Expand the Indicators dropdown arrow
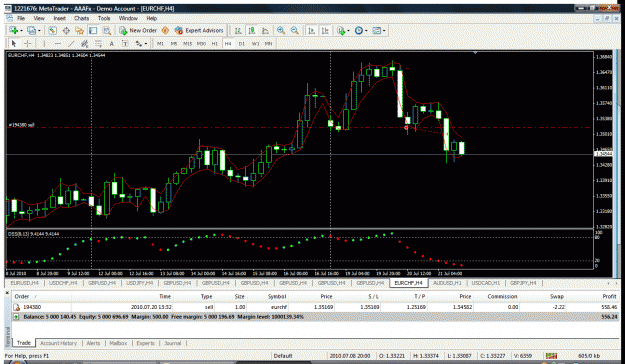This screenshot has height=364, width=625. pos(348,31)
